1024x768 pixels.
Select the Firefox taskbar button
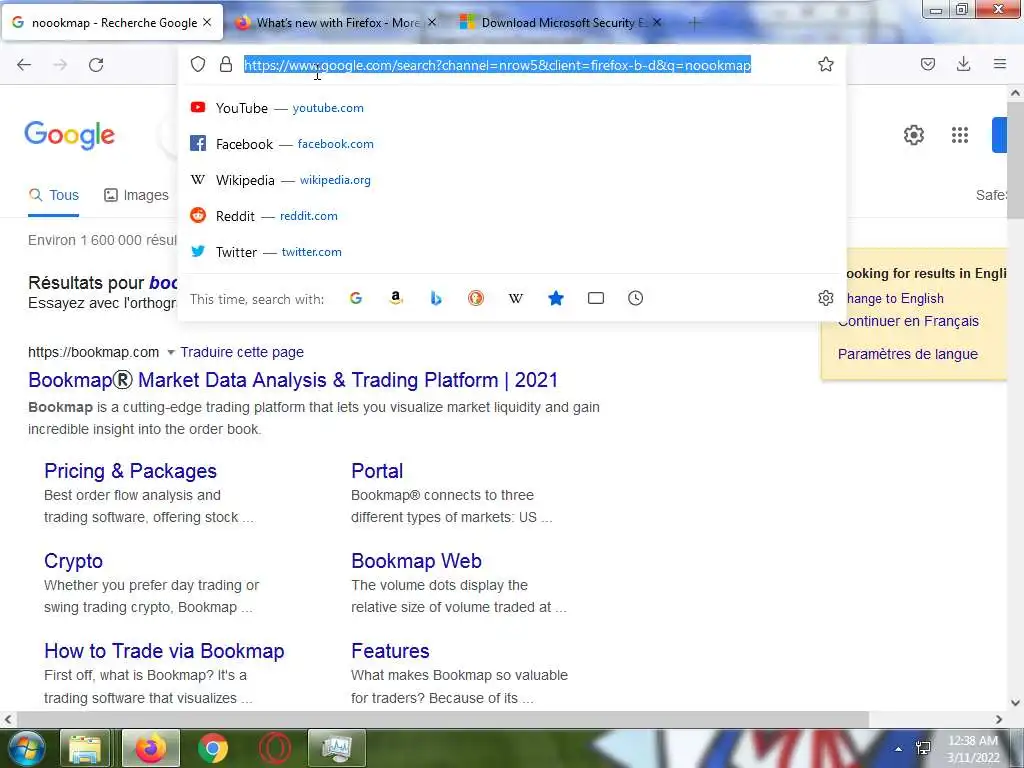coord(151,748)
